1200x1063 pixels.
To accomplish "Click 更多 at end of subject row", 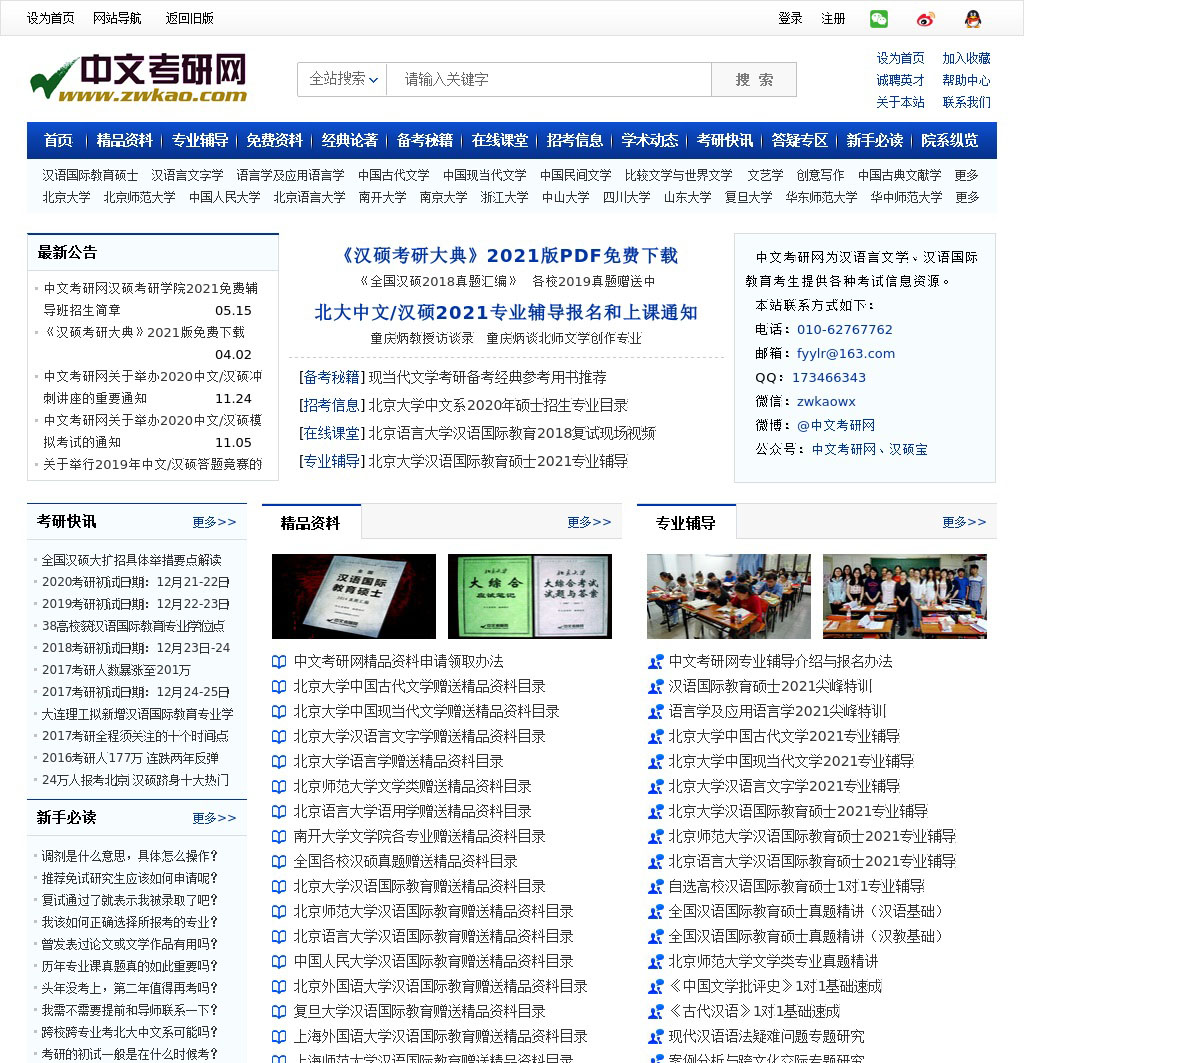I will pos(967,175).
